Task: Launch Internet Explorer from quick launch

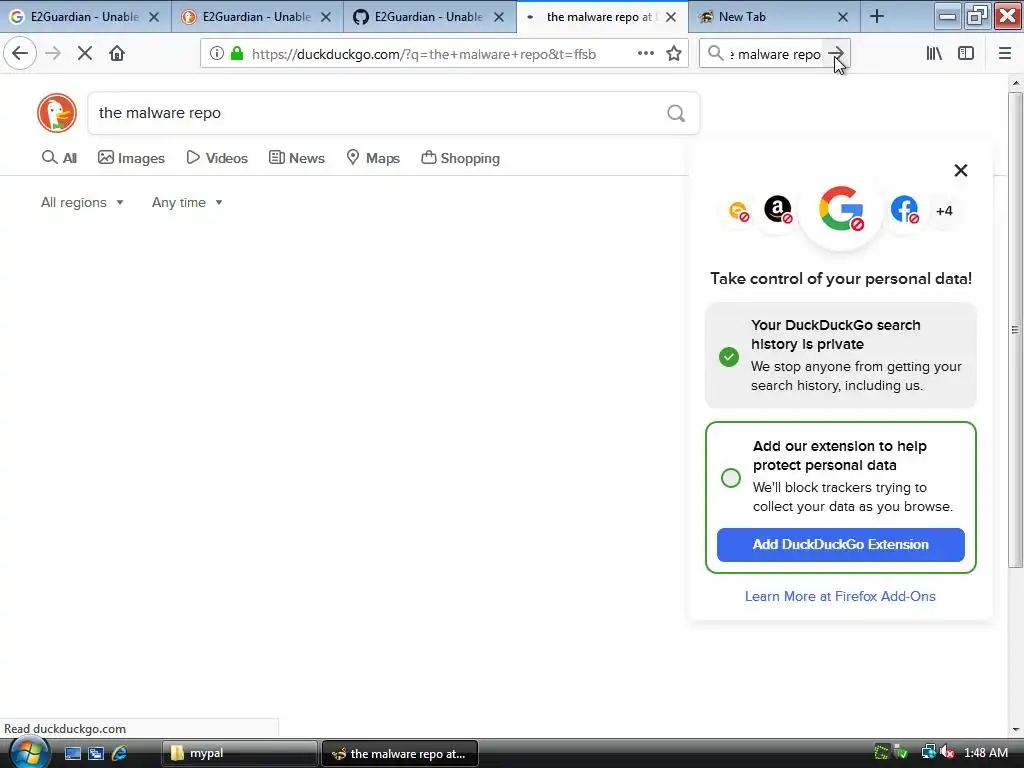Action: [x=120, y=754]
